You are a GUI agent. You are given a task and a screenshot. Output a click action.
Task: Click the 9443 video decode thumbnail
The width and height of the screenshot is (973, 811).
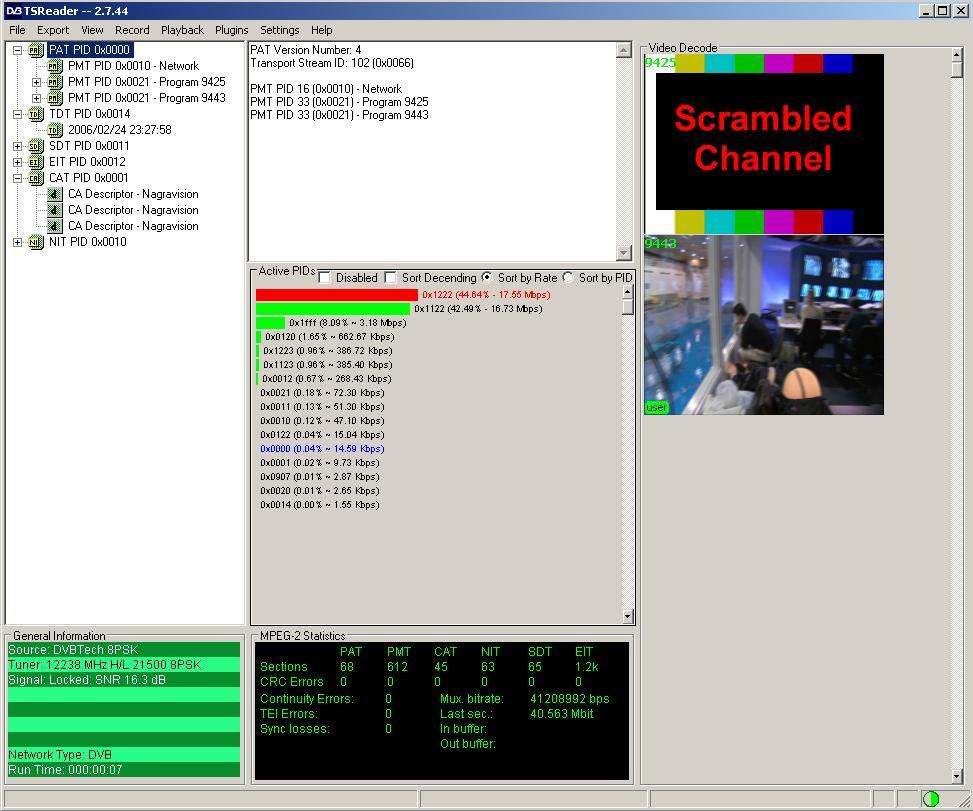[x=764, y=325]
